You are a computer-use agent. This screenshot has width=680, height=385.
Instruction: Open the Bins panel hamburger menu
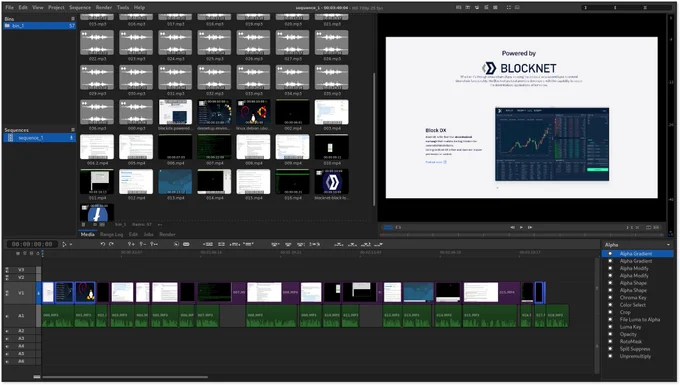coord(73,19)
